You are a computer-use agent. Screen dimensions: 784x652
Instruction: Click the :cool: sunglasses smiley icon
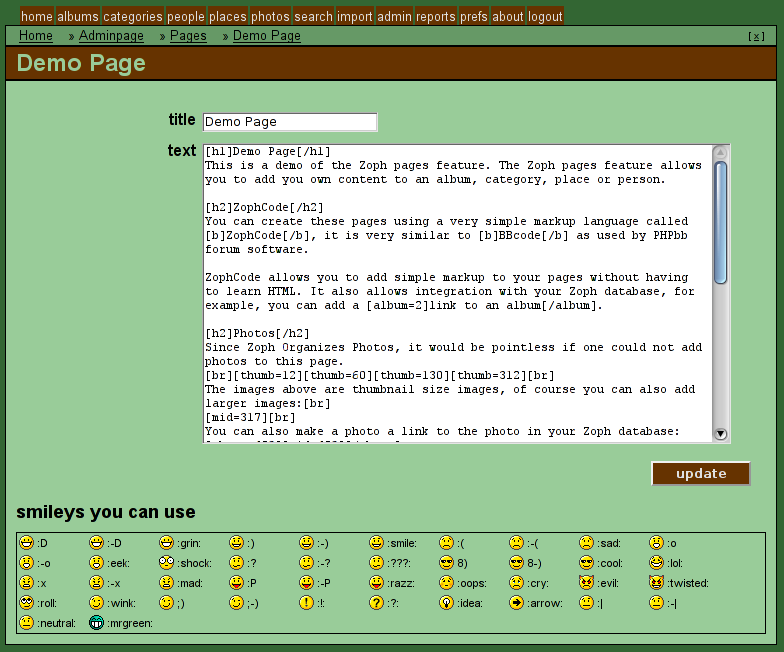586,563
